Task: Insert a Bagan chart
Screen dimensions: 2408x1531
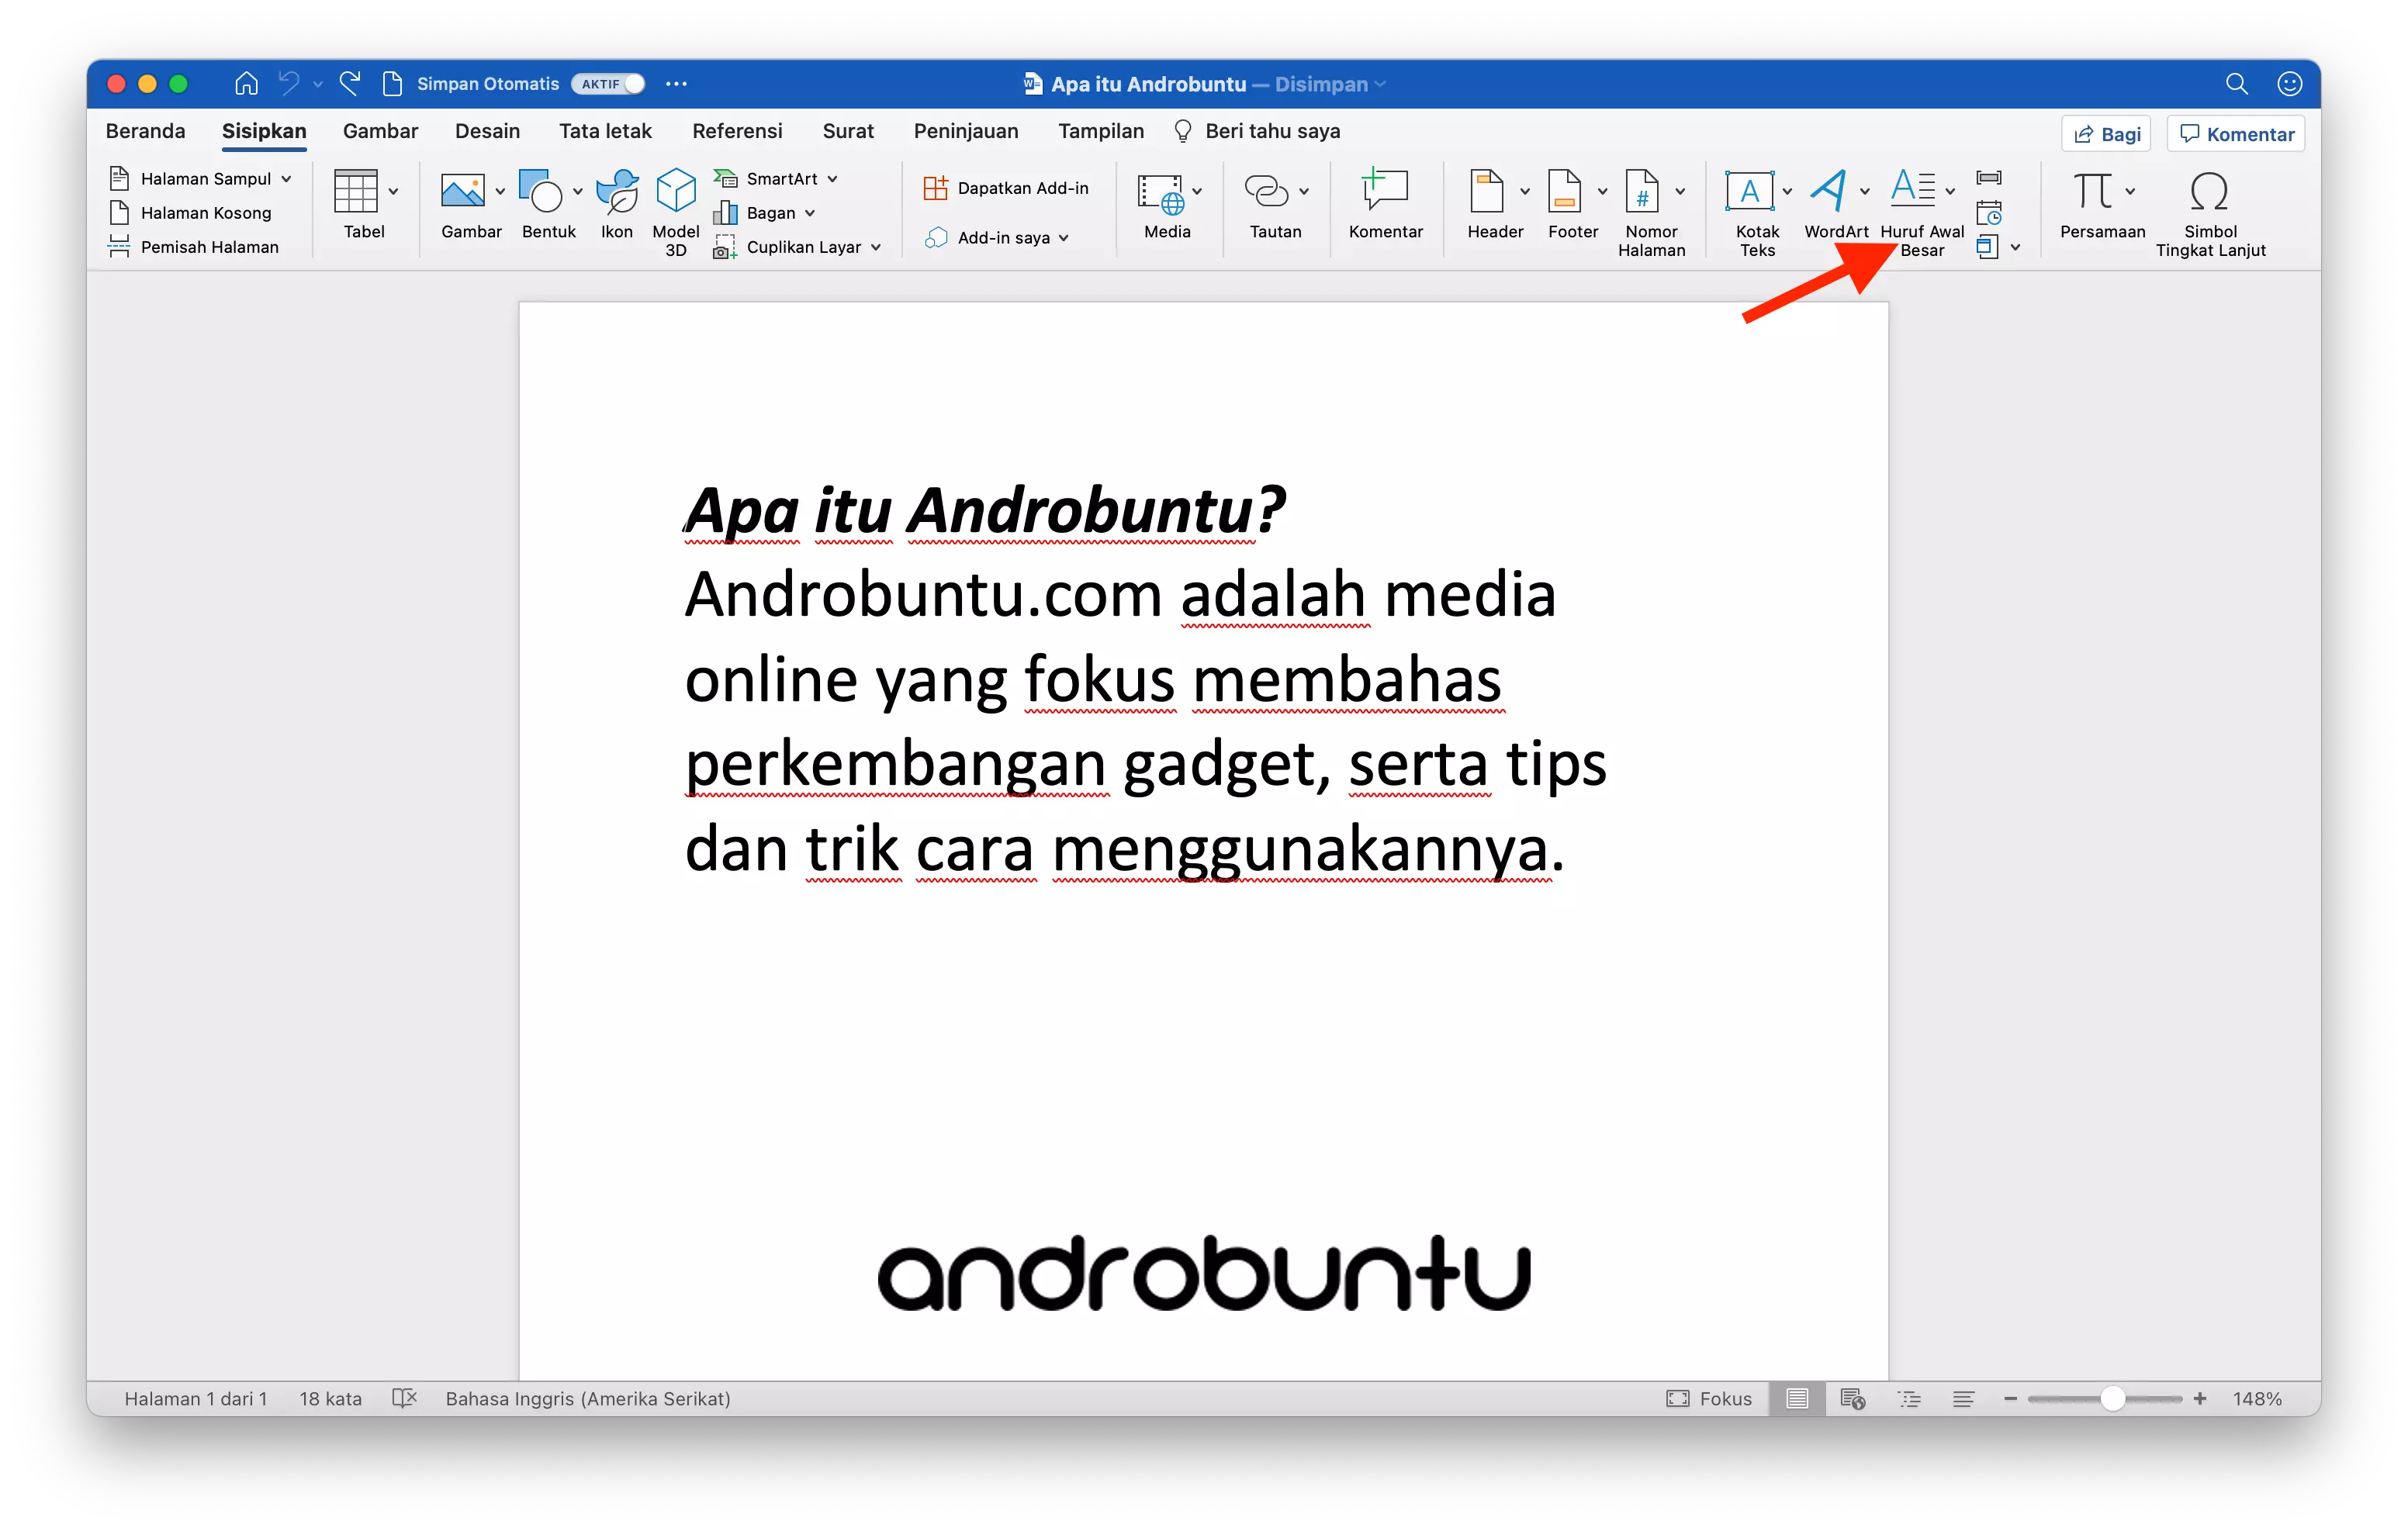Action: 767,212
